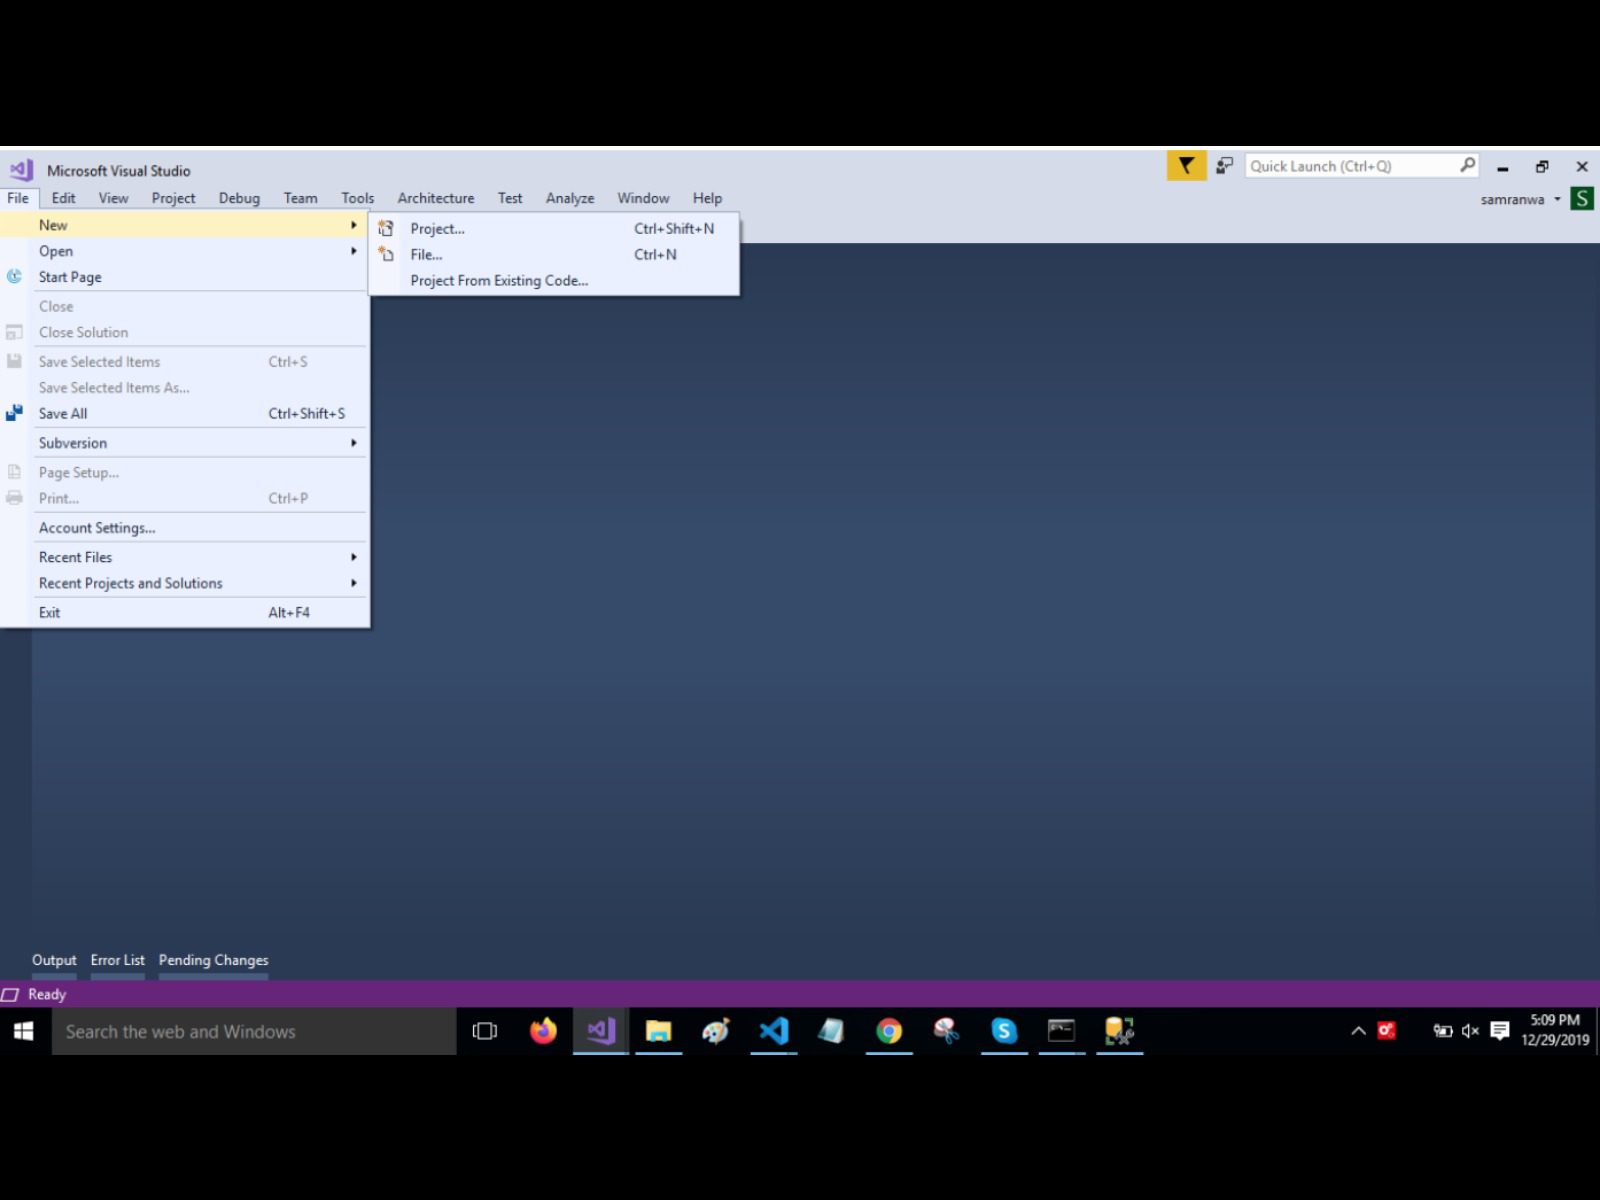Close the open File menu
This screenshot has height=1200, width=1600.
click(x=18, y=198)
